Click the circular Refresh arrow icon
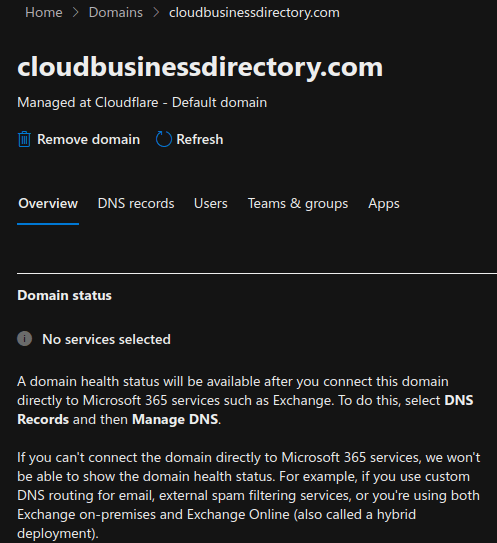Image resolution: width=497 pixels, height=543 pixels. click(x=163, y=139)
